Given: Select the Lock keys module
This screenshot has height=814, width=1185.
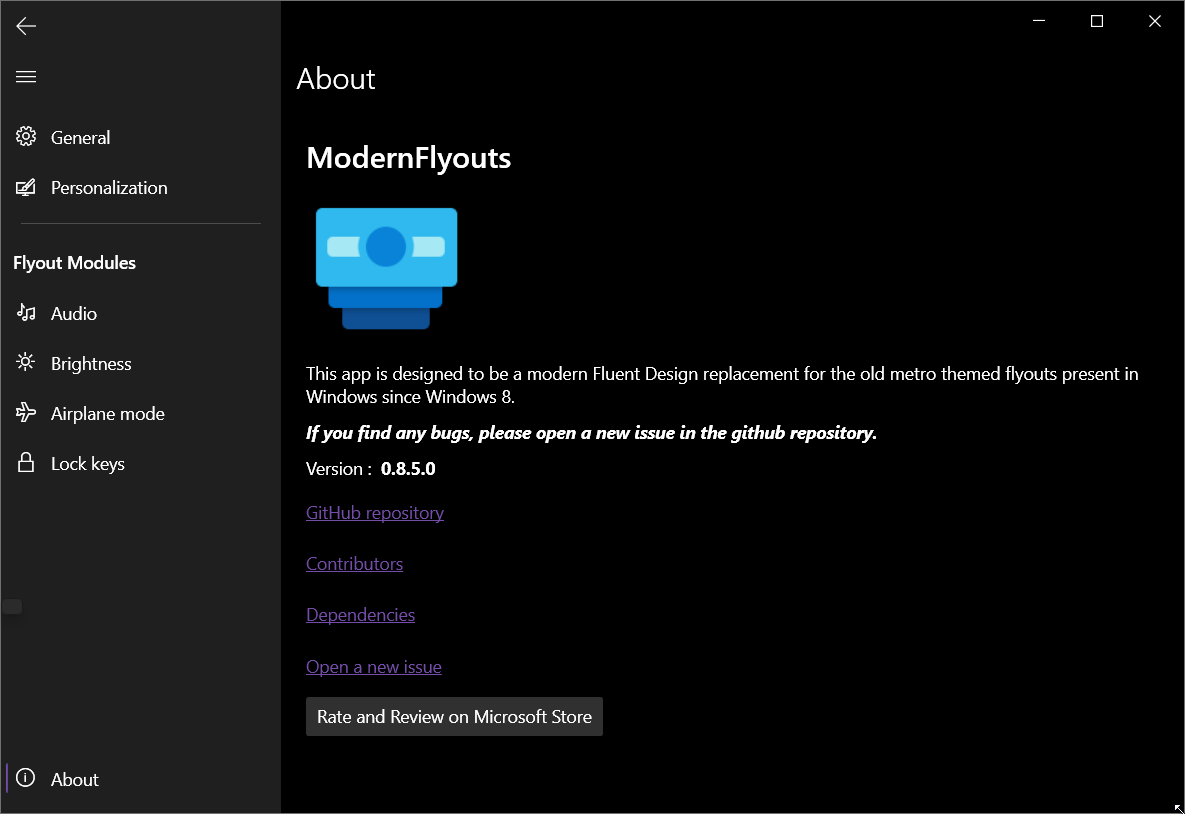Looking at the screenshot, I should coord(141,463).
